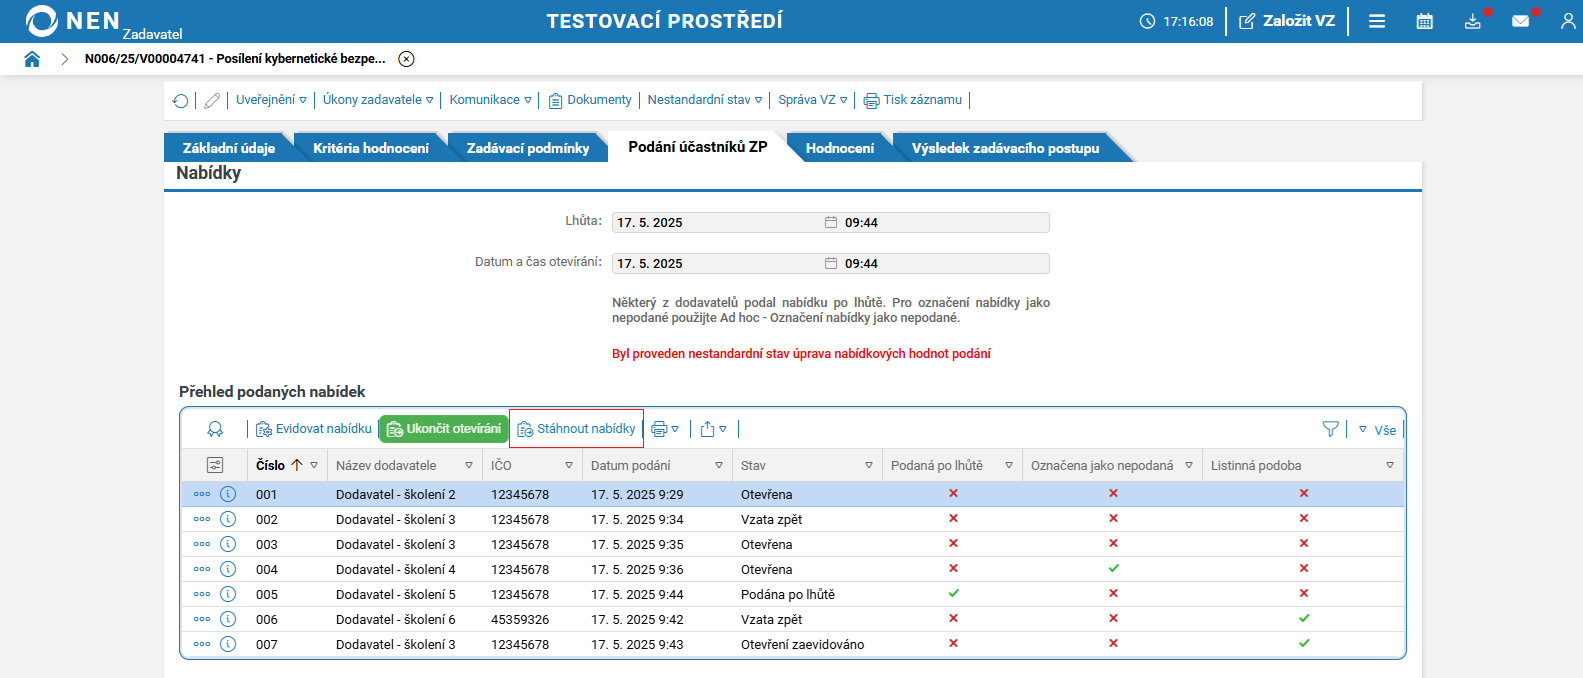Screen dimensions: 1583x678
Task: Select Otevření zaevidováno status cell
Action: point(803,645)
